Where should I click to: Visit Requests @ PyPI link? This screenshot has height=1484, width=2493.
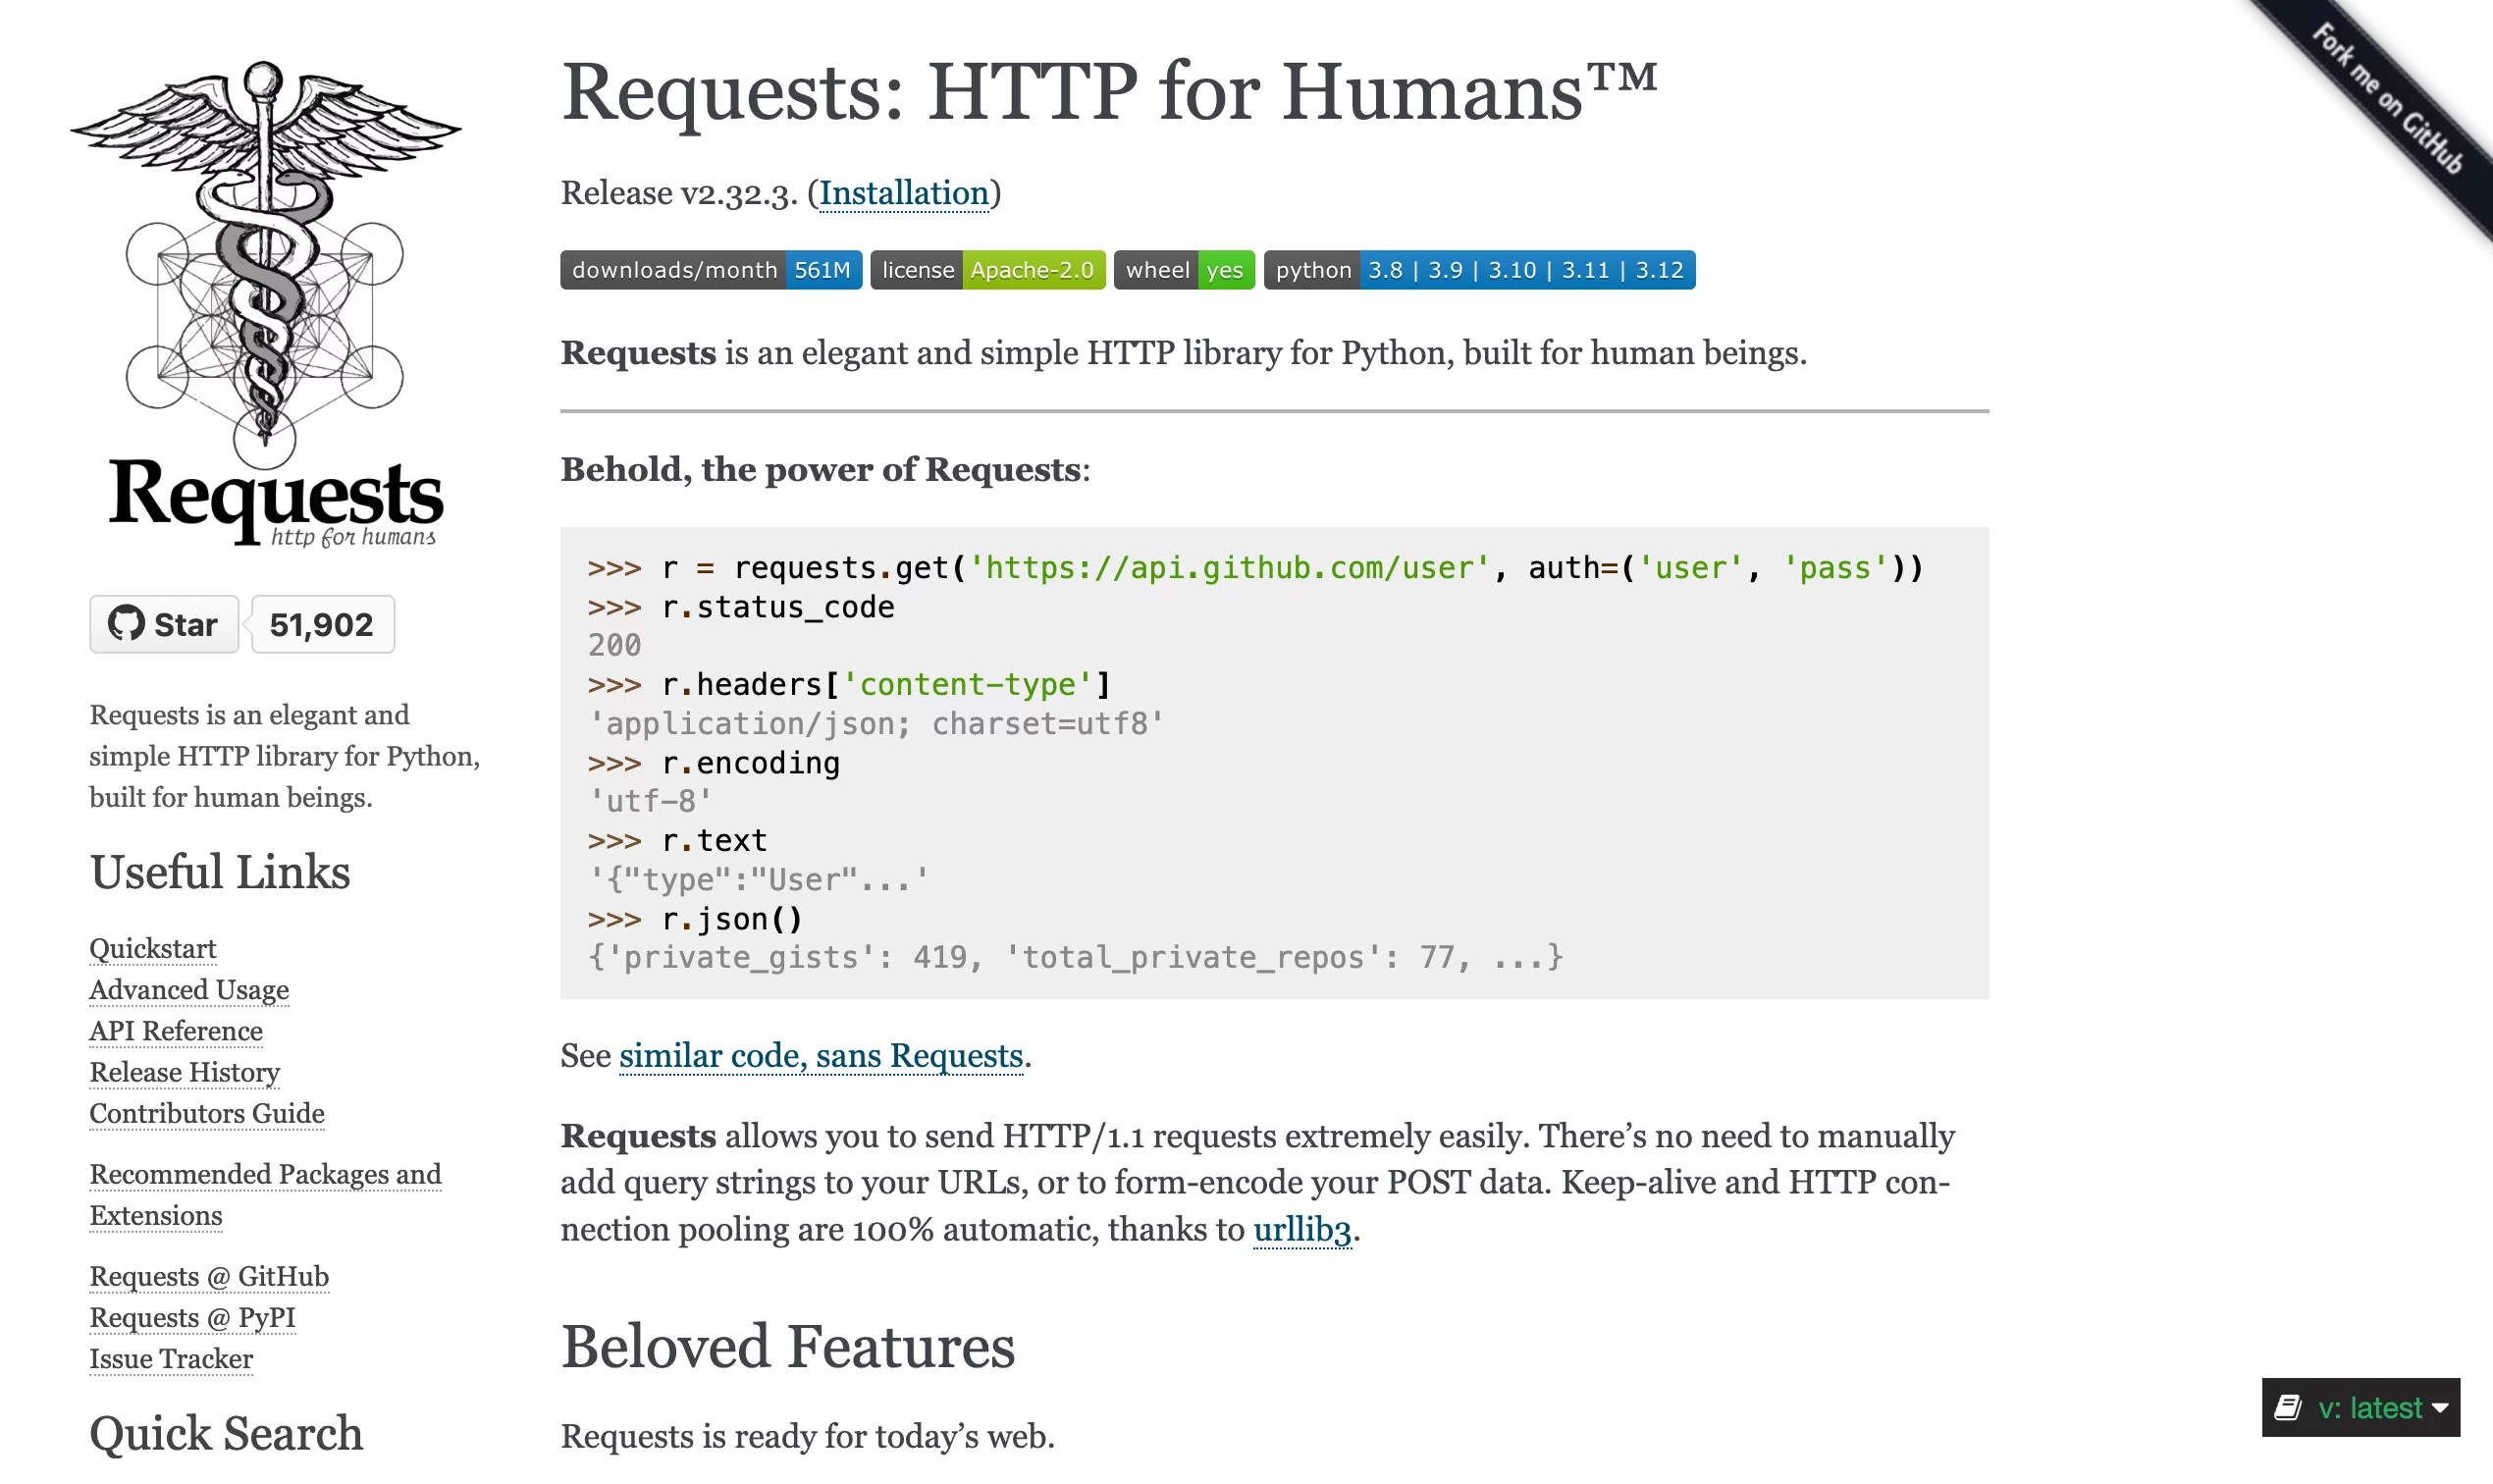pos(192,1318)
